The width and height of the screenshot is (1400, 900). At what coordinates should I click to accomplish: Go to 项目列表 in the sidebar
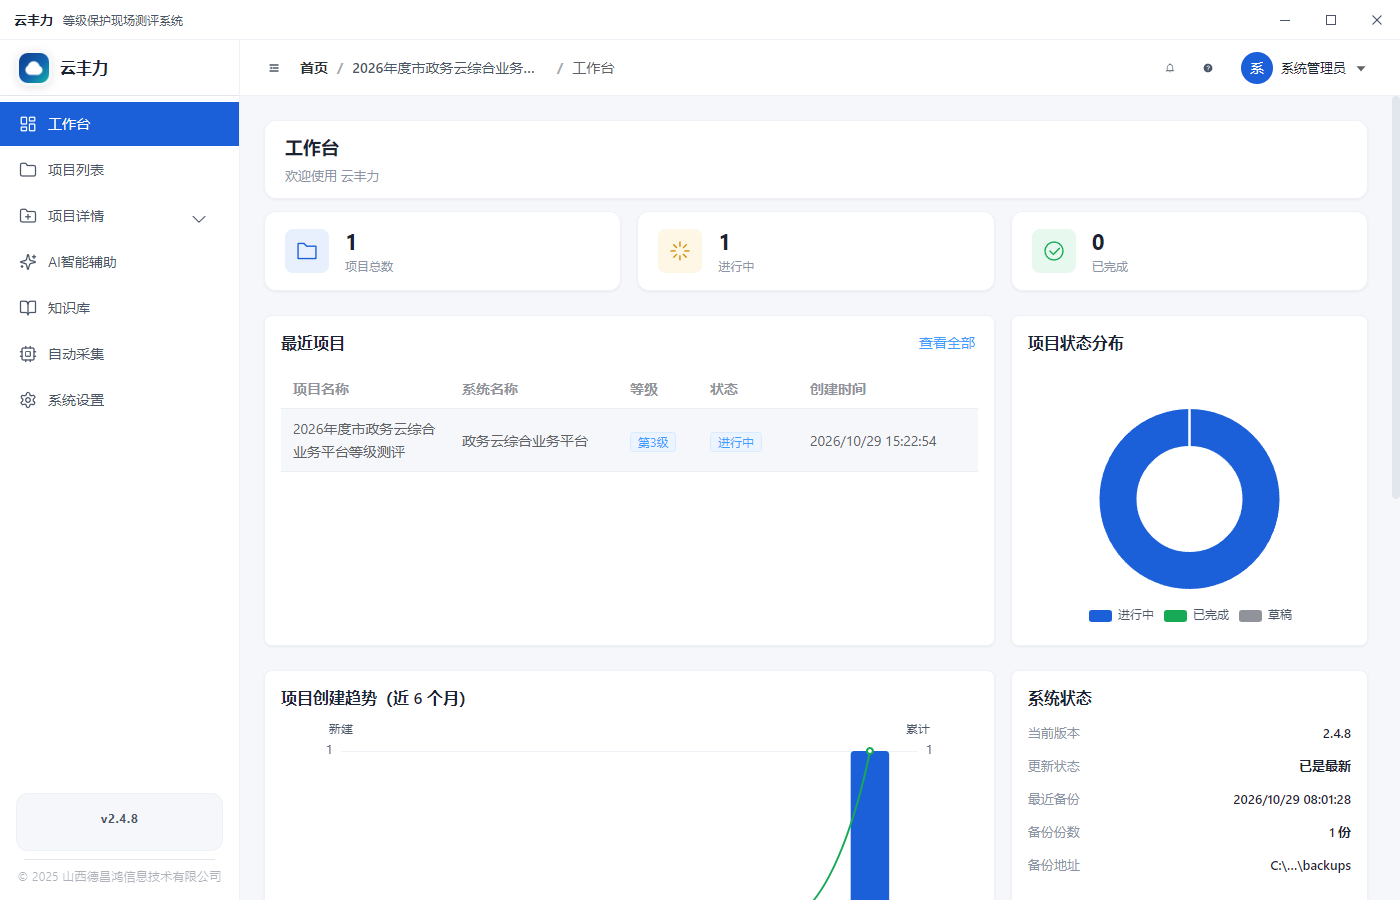pyautogui.click(x=119, y=170)
